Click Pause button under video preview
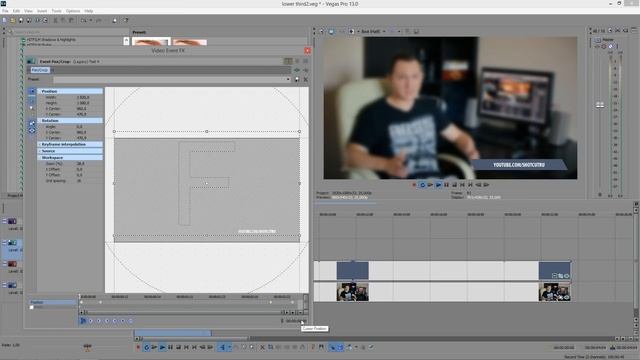The image size is (640, 360). pyautogui.click(x=446, y=185)
